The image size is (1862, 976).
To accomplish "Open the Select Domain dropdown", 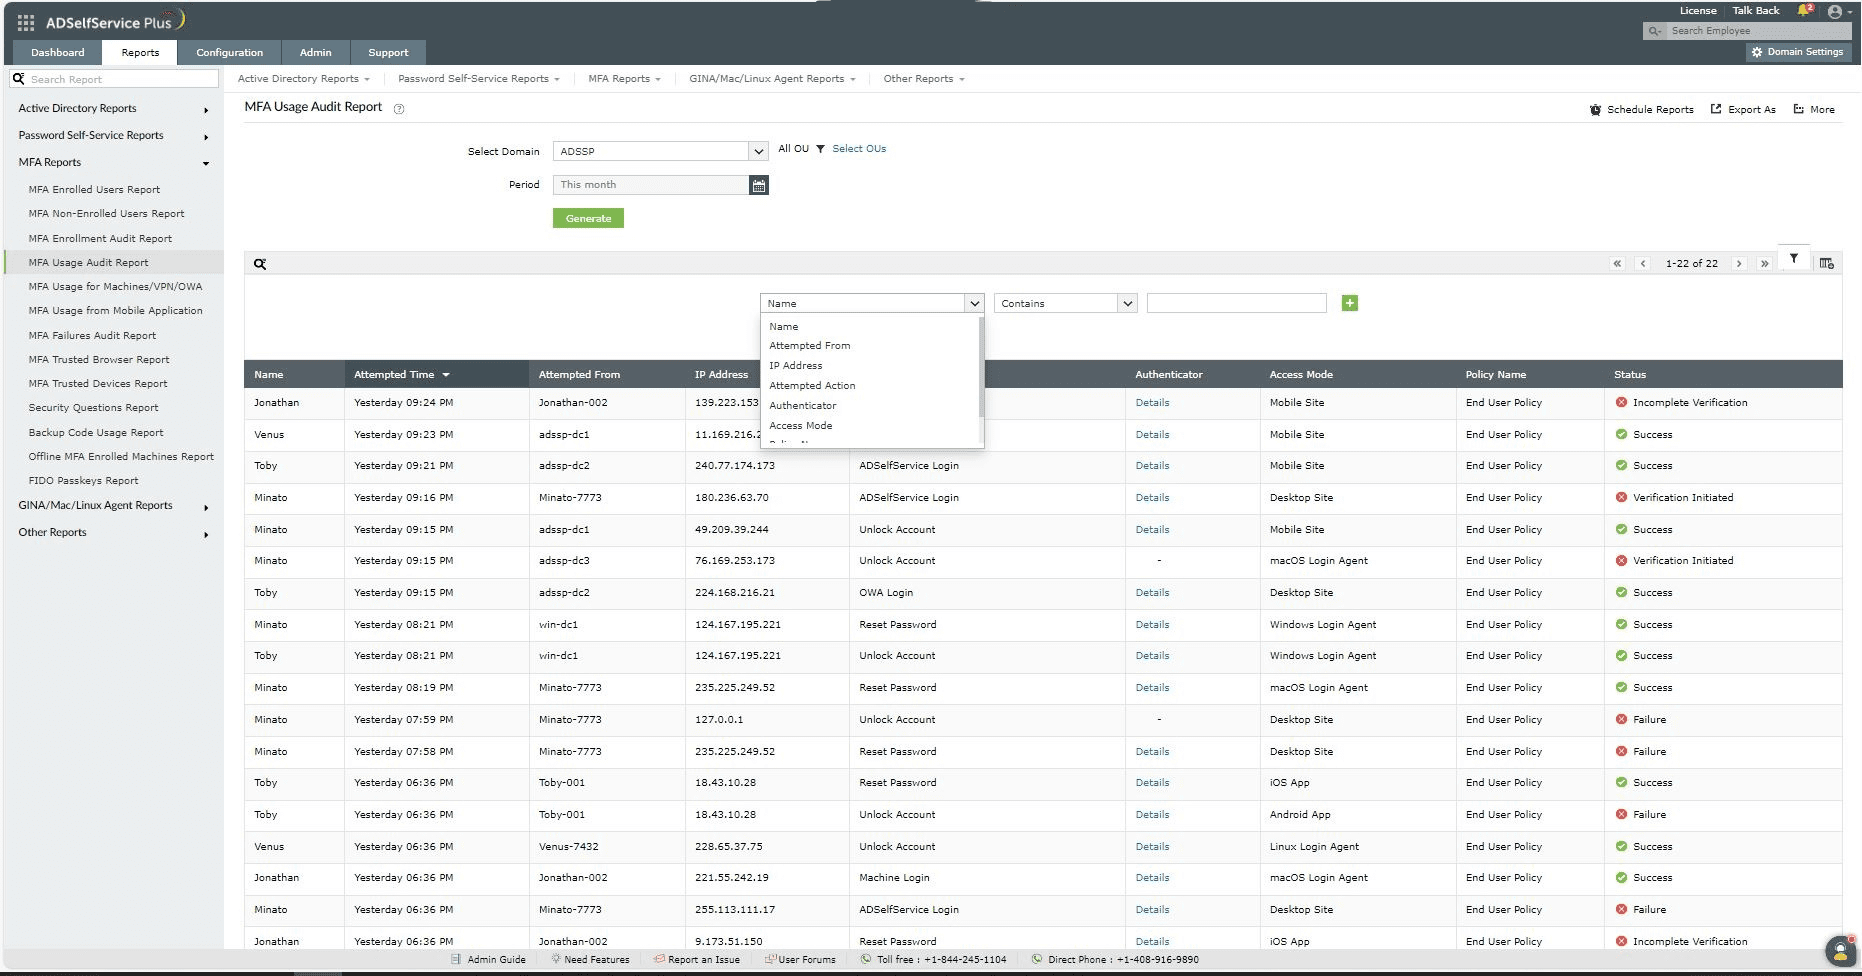I will 660,151.
